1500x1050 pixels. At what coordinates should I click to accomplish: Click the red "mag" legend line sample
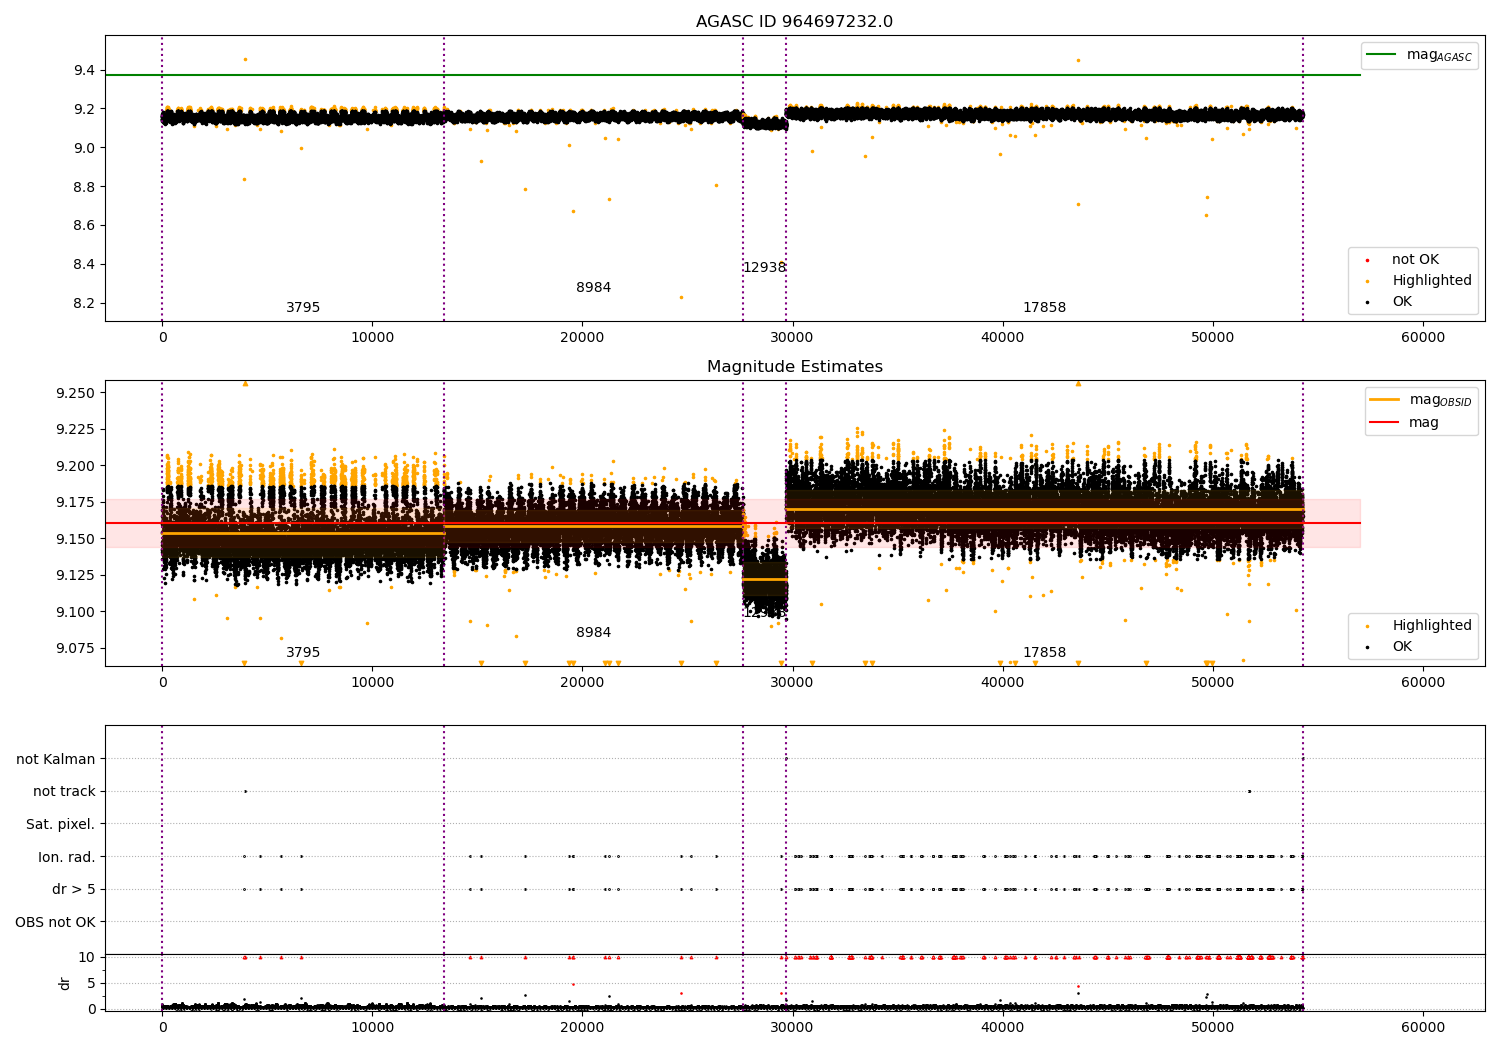point(1385,423)
